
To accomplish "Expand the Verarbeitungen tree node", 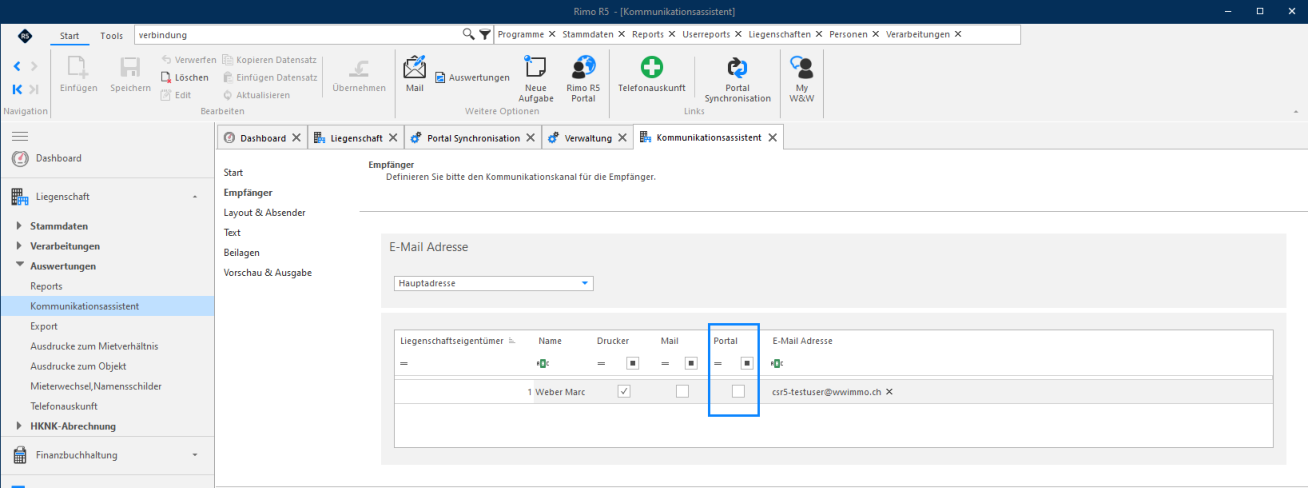I will pos(19,246).
